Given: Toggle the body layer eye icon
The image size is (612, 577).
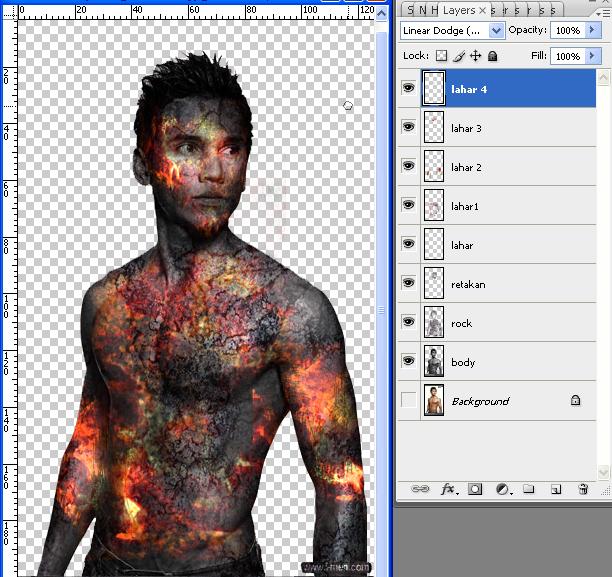Looking at the screenshot, I should (409, 361).
